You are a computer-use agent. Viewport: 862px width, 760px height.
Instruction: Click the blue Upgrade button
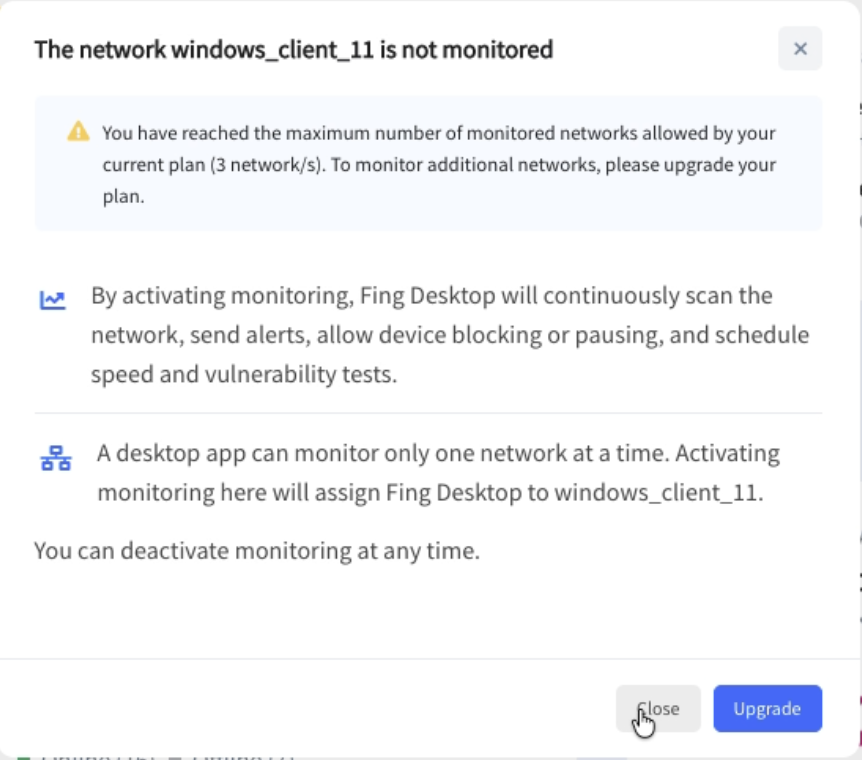(x=767, y=708)
